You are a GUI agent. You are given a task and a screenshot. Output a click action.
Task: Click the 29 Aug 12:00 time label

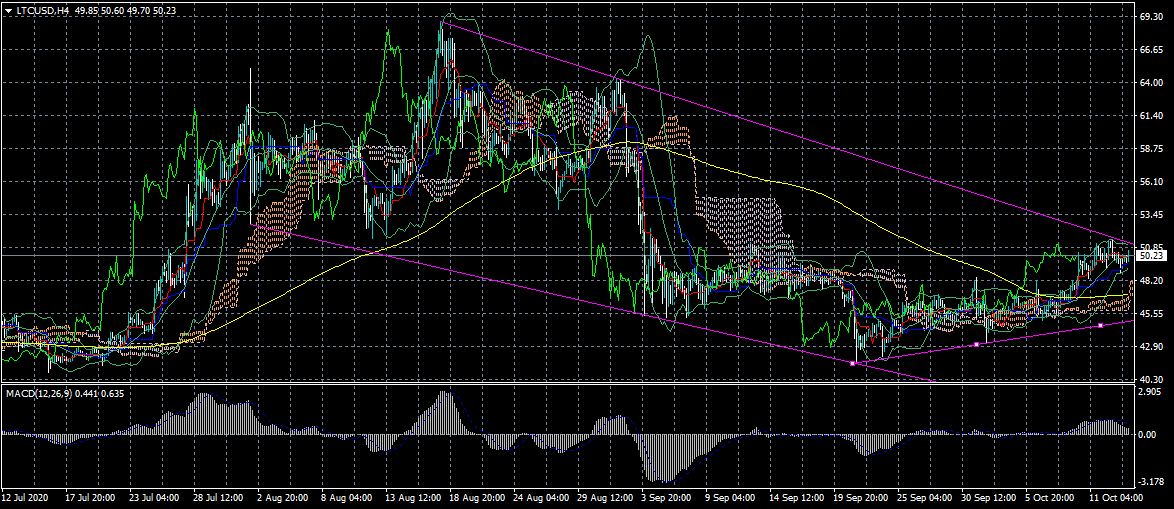point(603,497)
